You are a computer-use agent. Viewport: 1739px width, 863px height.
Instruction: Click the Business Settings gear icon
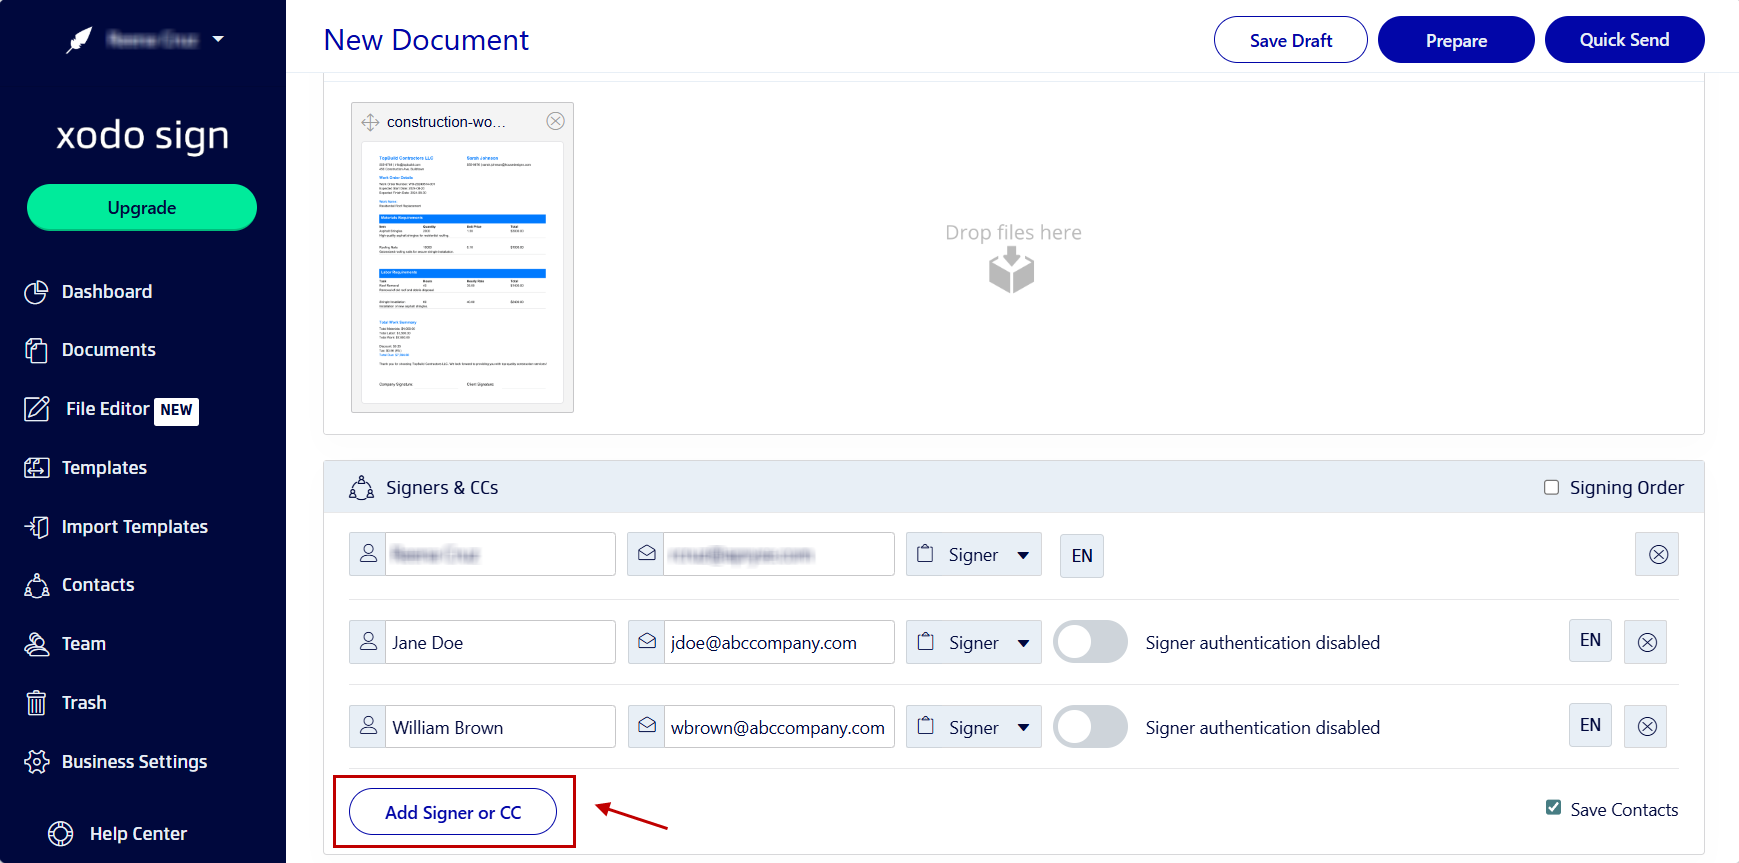[37, 762]
